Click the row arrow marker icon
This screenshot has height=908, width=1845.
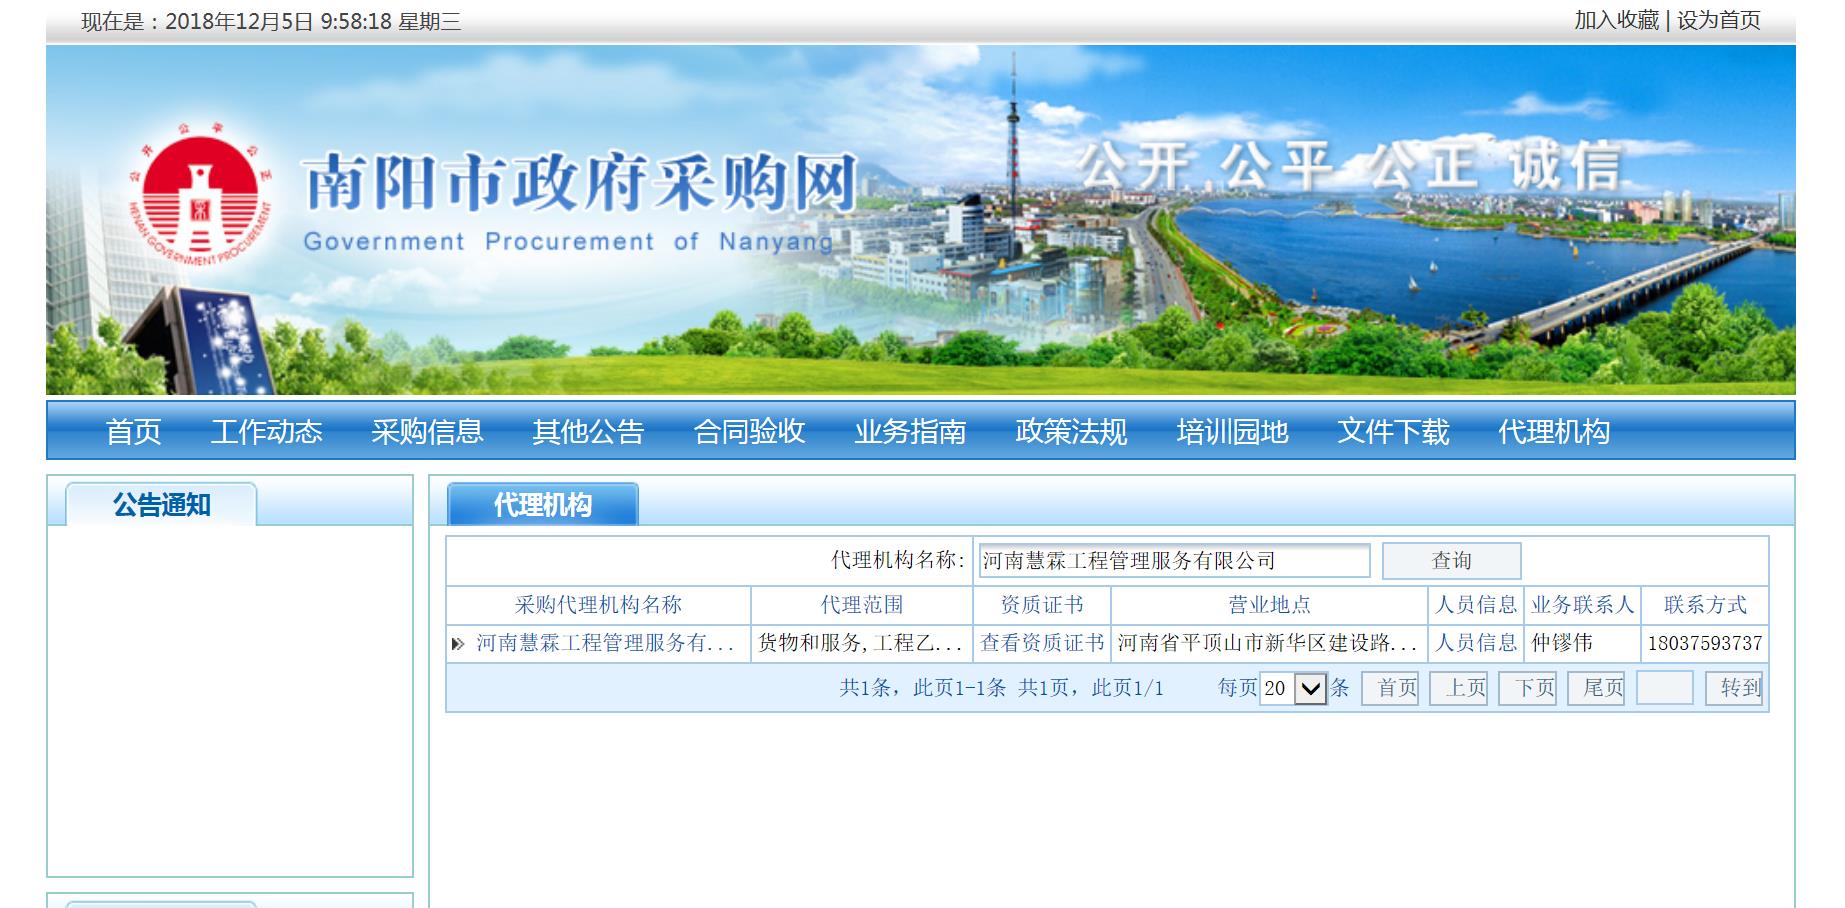click(x=457, y=644)
